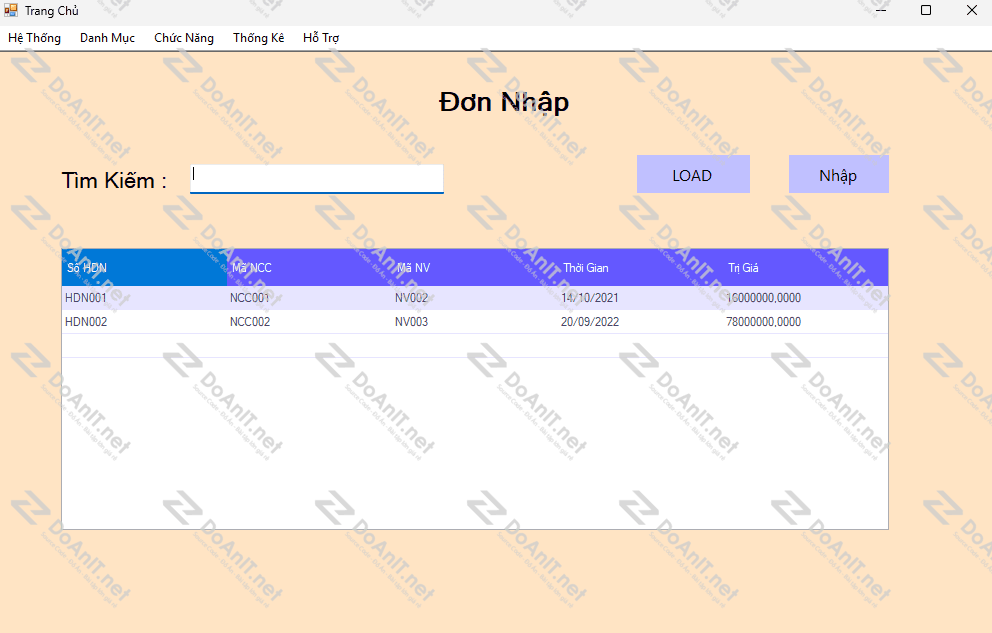This screenshot has width=992, height=633.
Task: Focus the Tìm Kiếm search field
Action: tap(316, 179)
